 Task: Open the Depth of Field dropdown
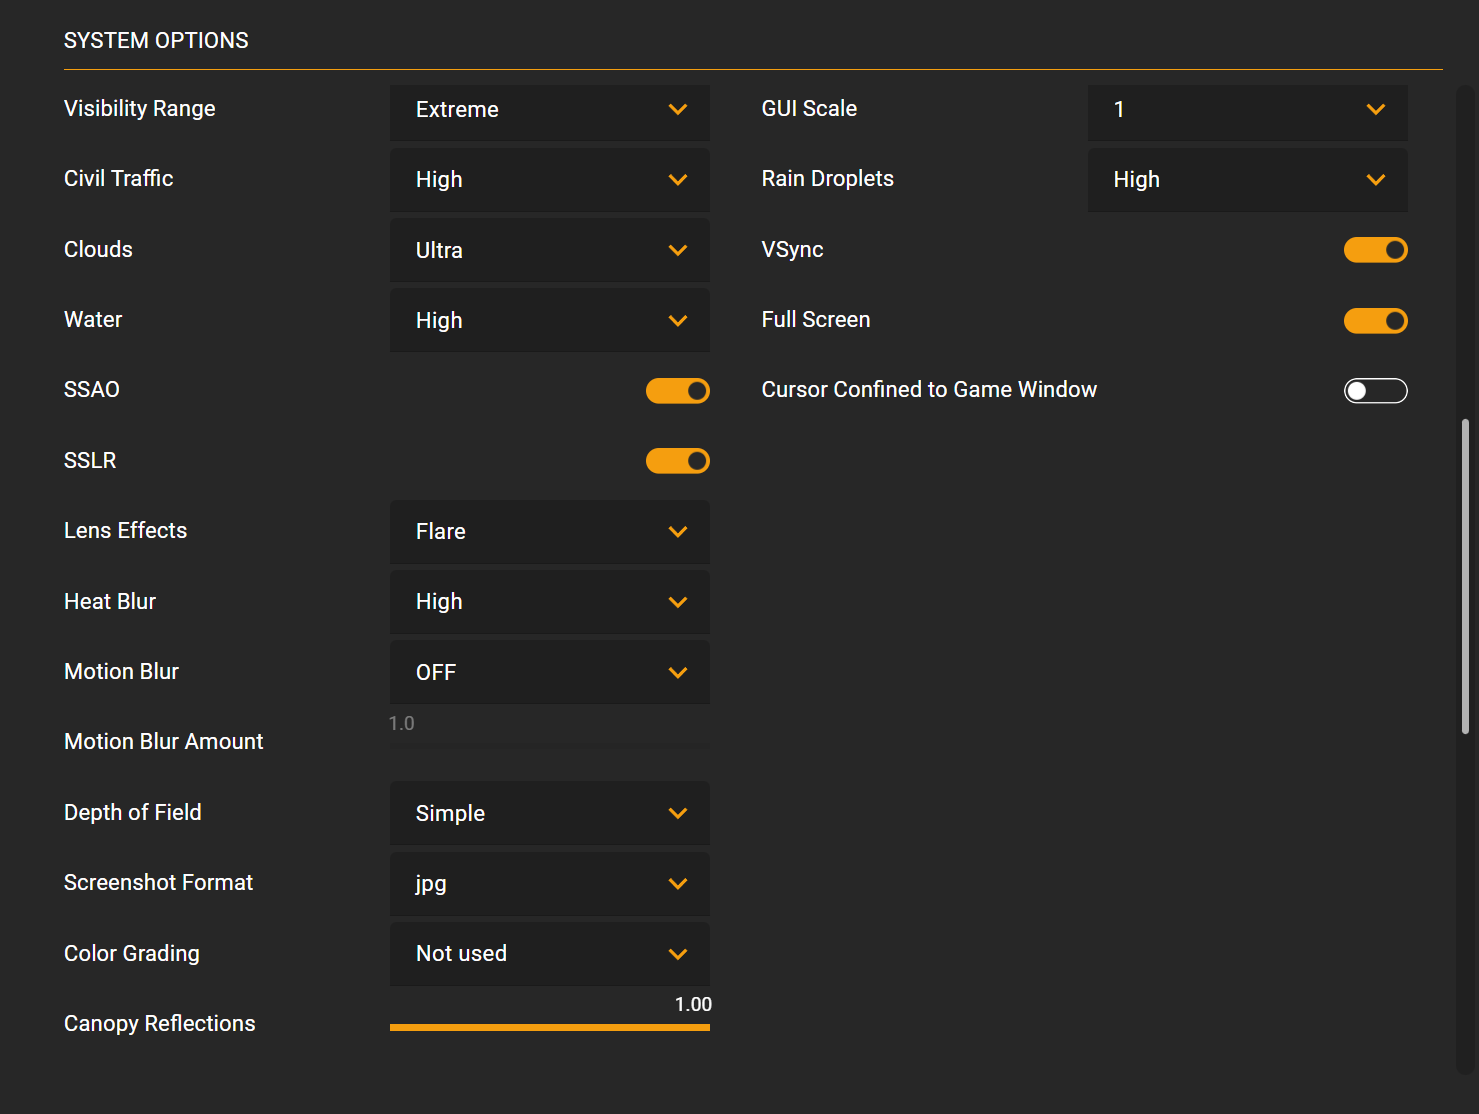pos(550,813)
